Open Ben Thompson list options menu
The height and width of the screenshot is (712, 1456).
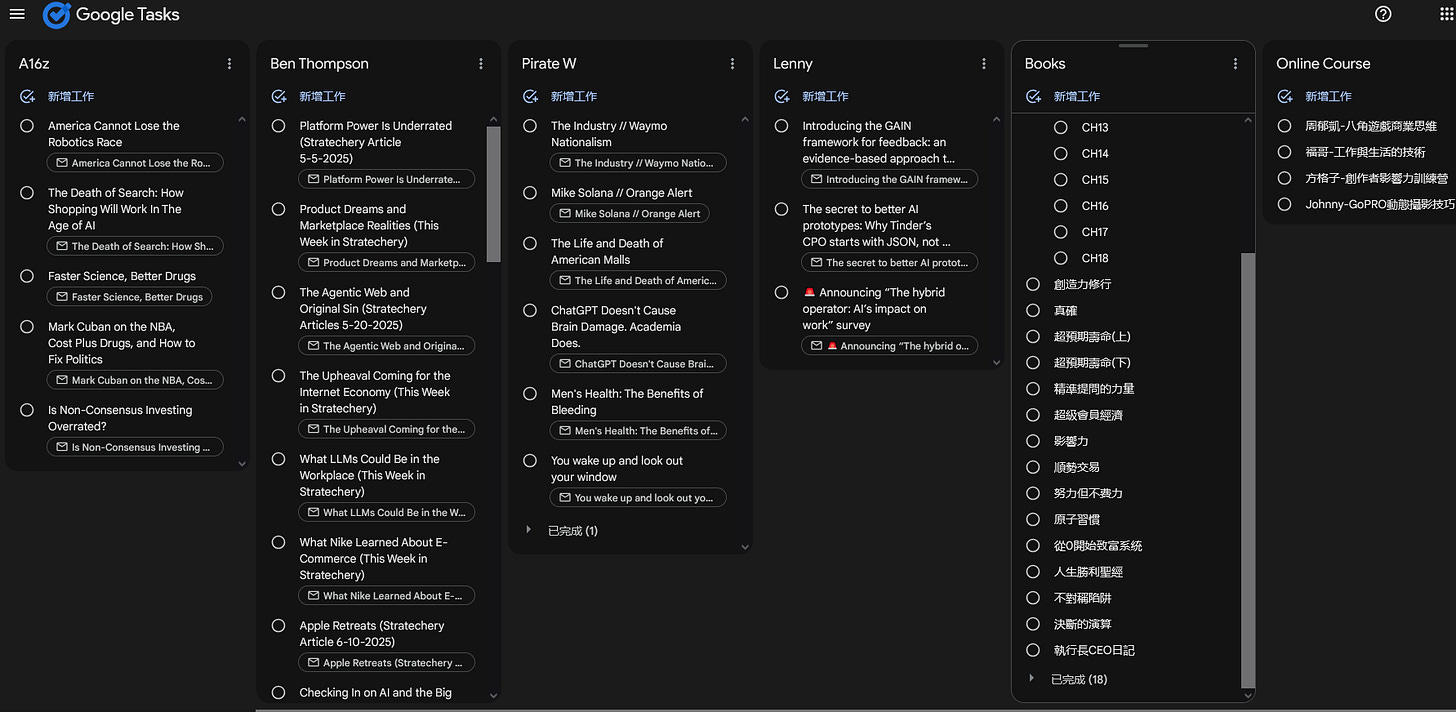(x=481, y=64)
